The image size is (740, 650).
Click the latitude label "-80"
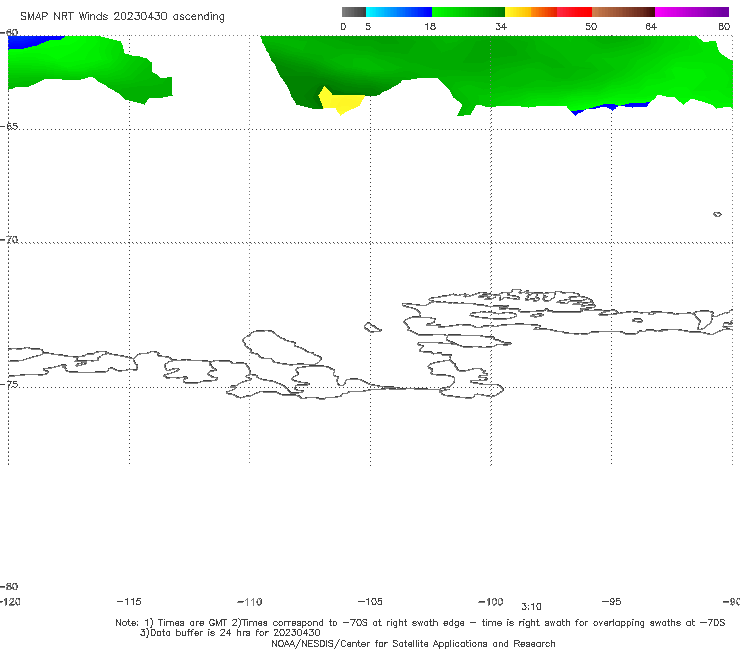coord(9,586)
